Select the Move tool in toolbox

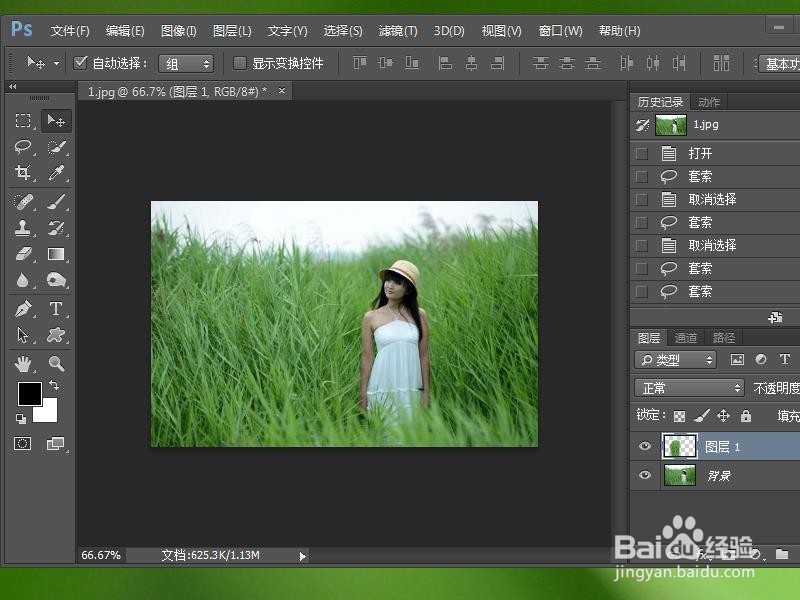point(56,121)
